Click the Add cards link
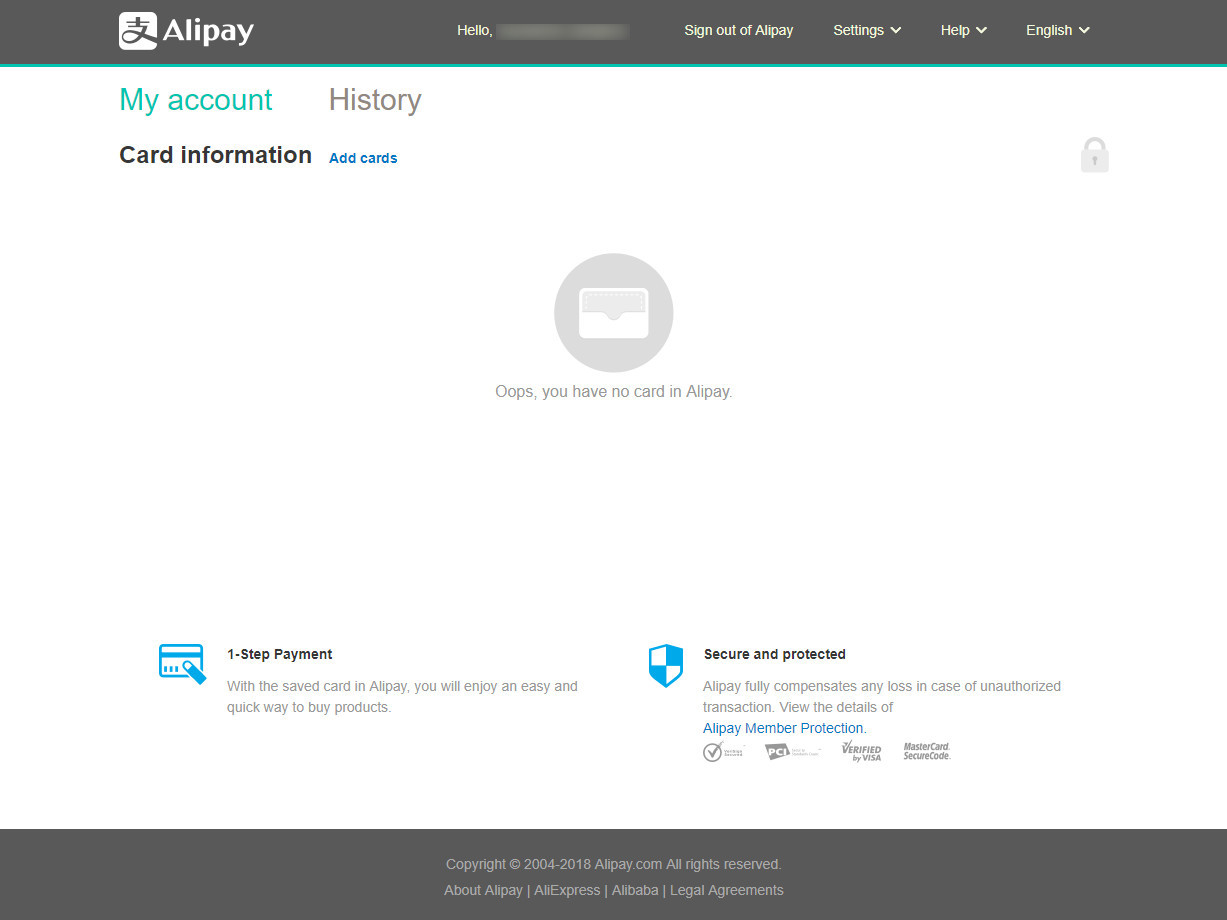 click(363, 158)
